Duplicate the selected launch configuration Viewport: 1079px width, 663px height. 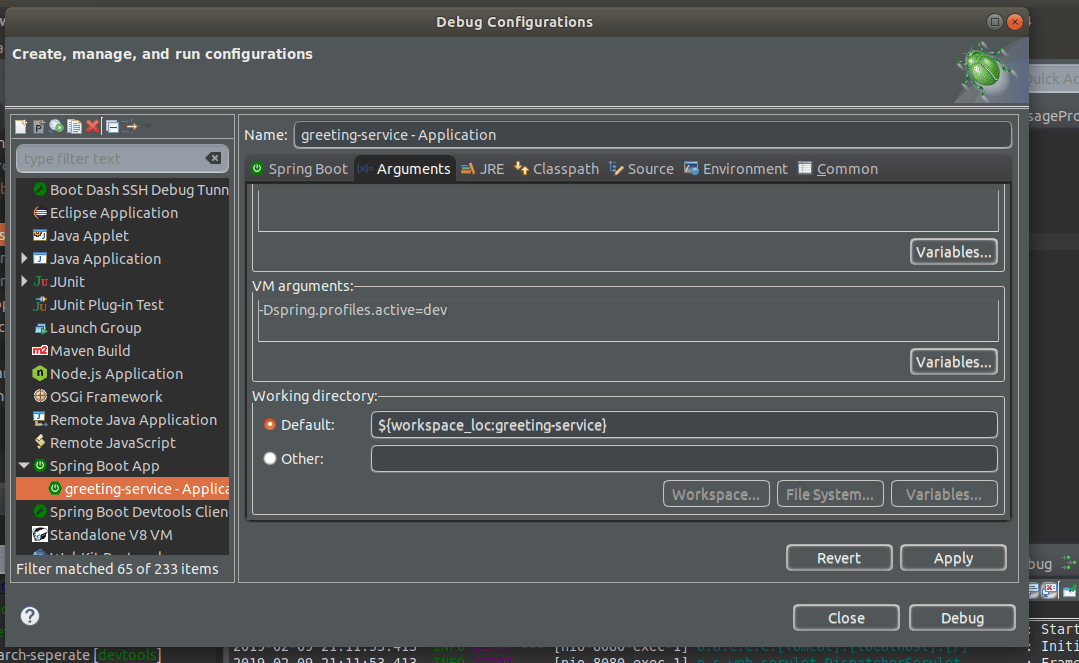click(x=75, y=126)
